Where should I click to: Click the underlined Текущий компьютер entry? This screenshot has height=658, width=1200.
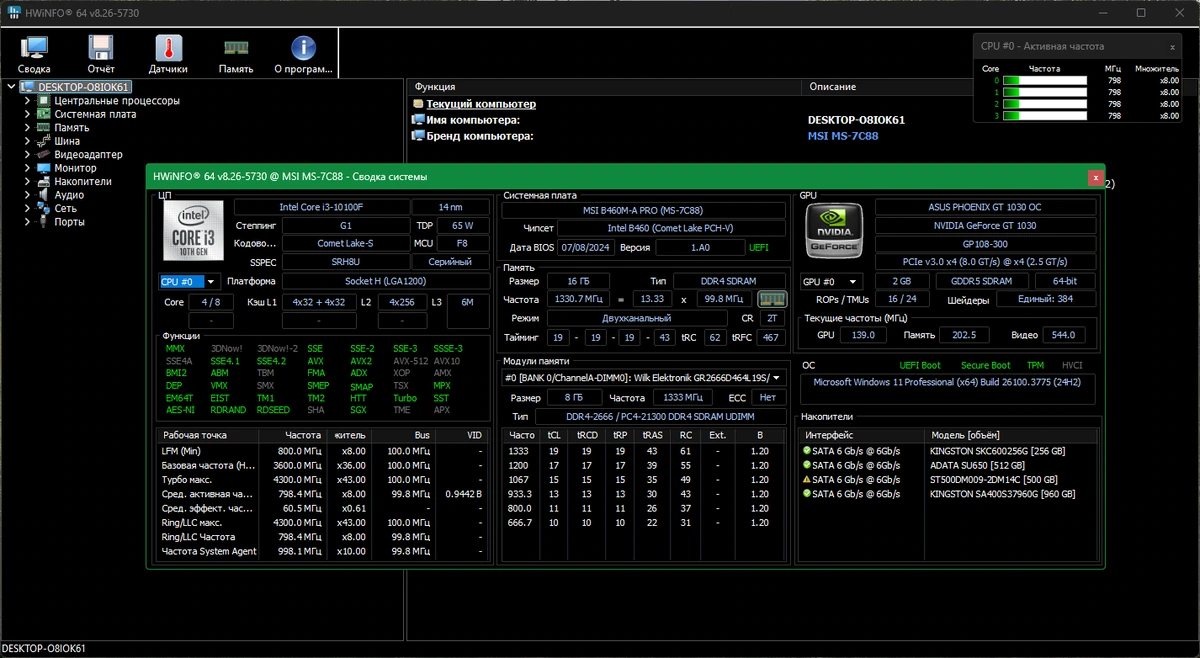tap(481, 104)
